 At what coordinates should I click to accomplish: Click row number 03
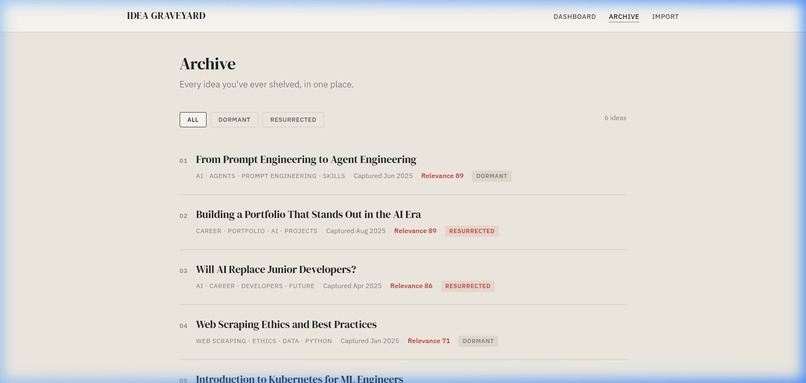click(184, 271)
